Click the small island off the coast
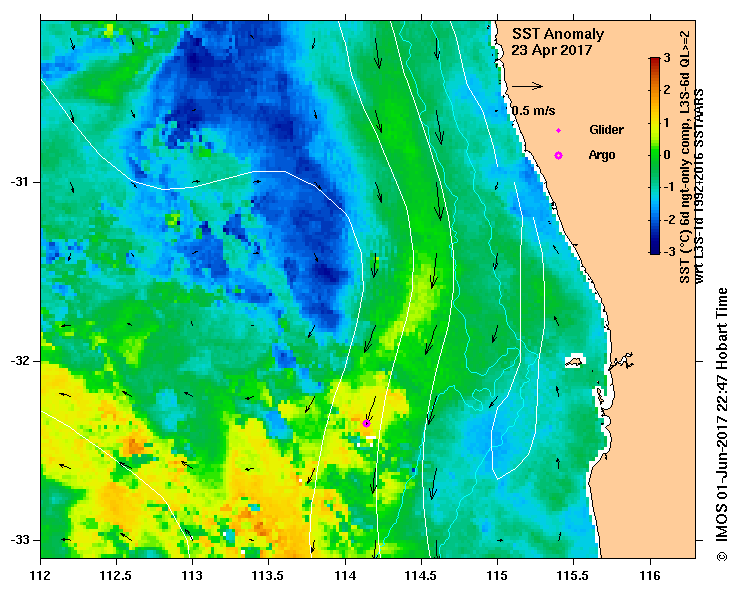 [575, 362]
